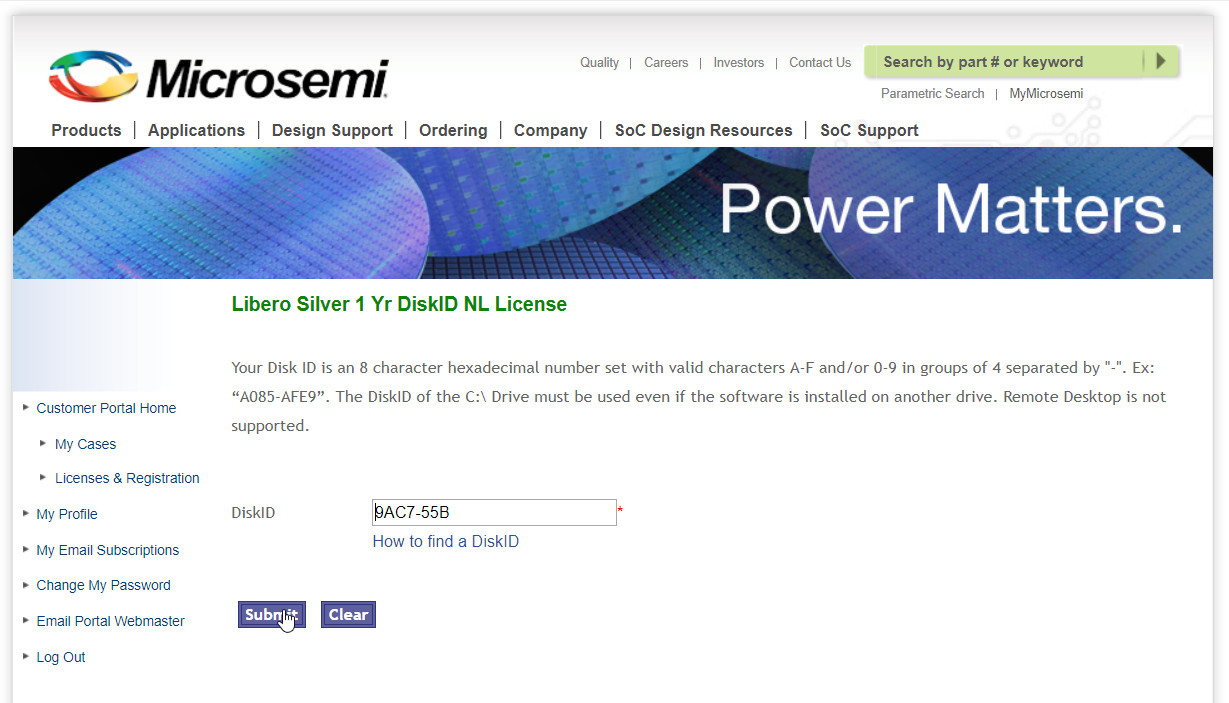Open the MyMicrosemi link

coord(1046,93)
